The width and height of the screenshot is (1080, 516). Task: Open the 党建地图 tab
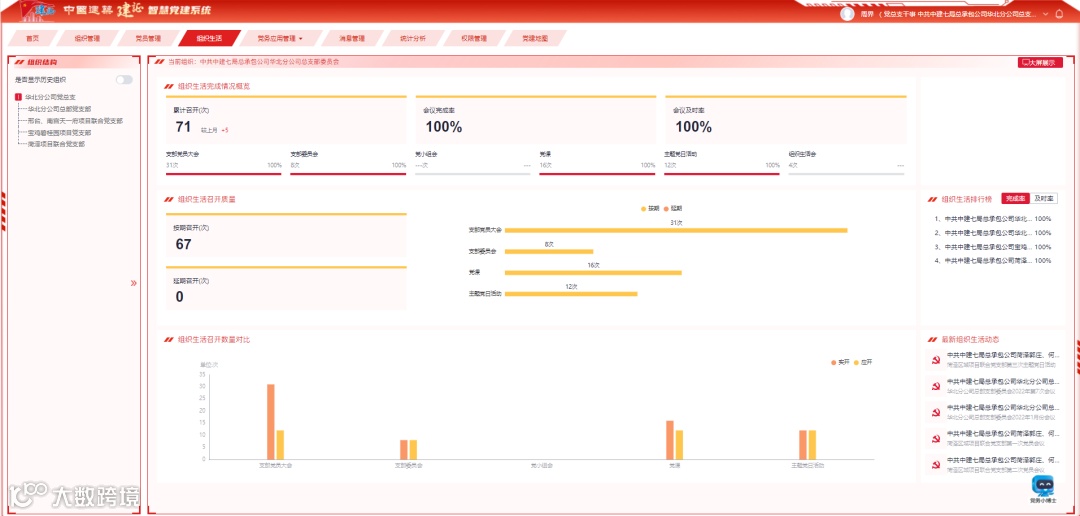tap(535, 39)
